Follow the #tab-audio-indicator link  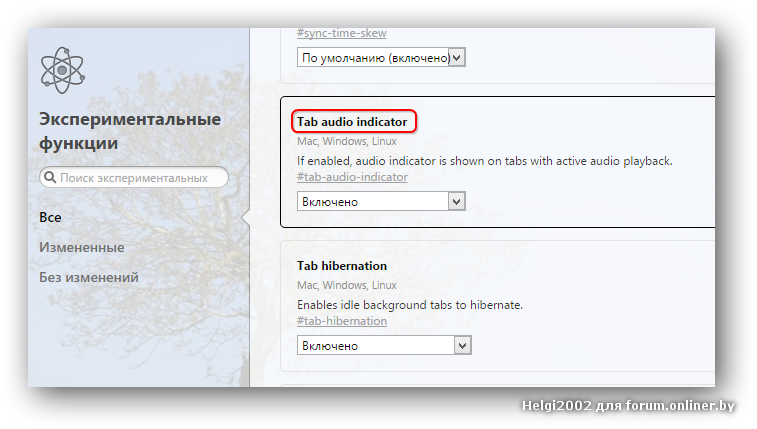(352, 177)
